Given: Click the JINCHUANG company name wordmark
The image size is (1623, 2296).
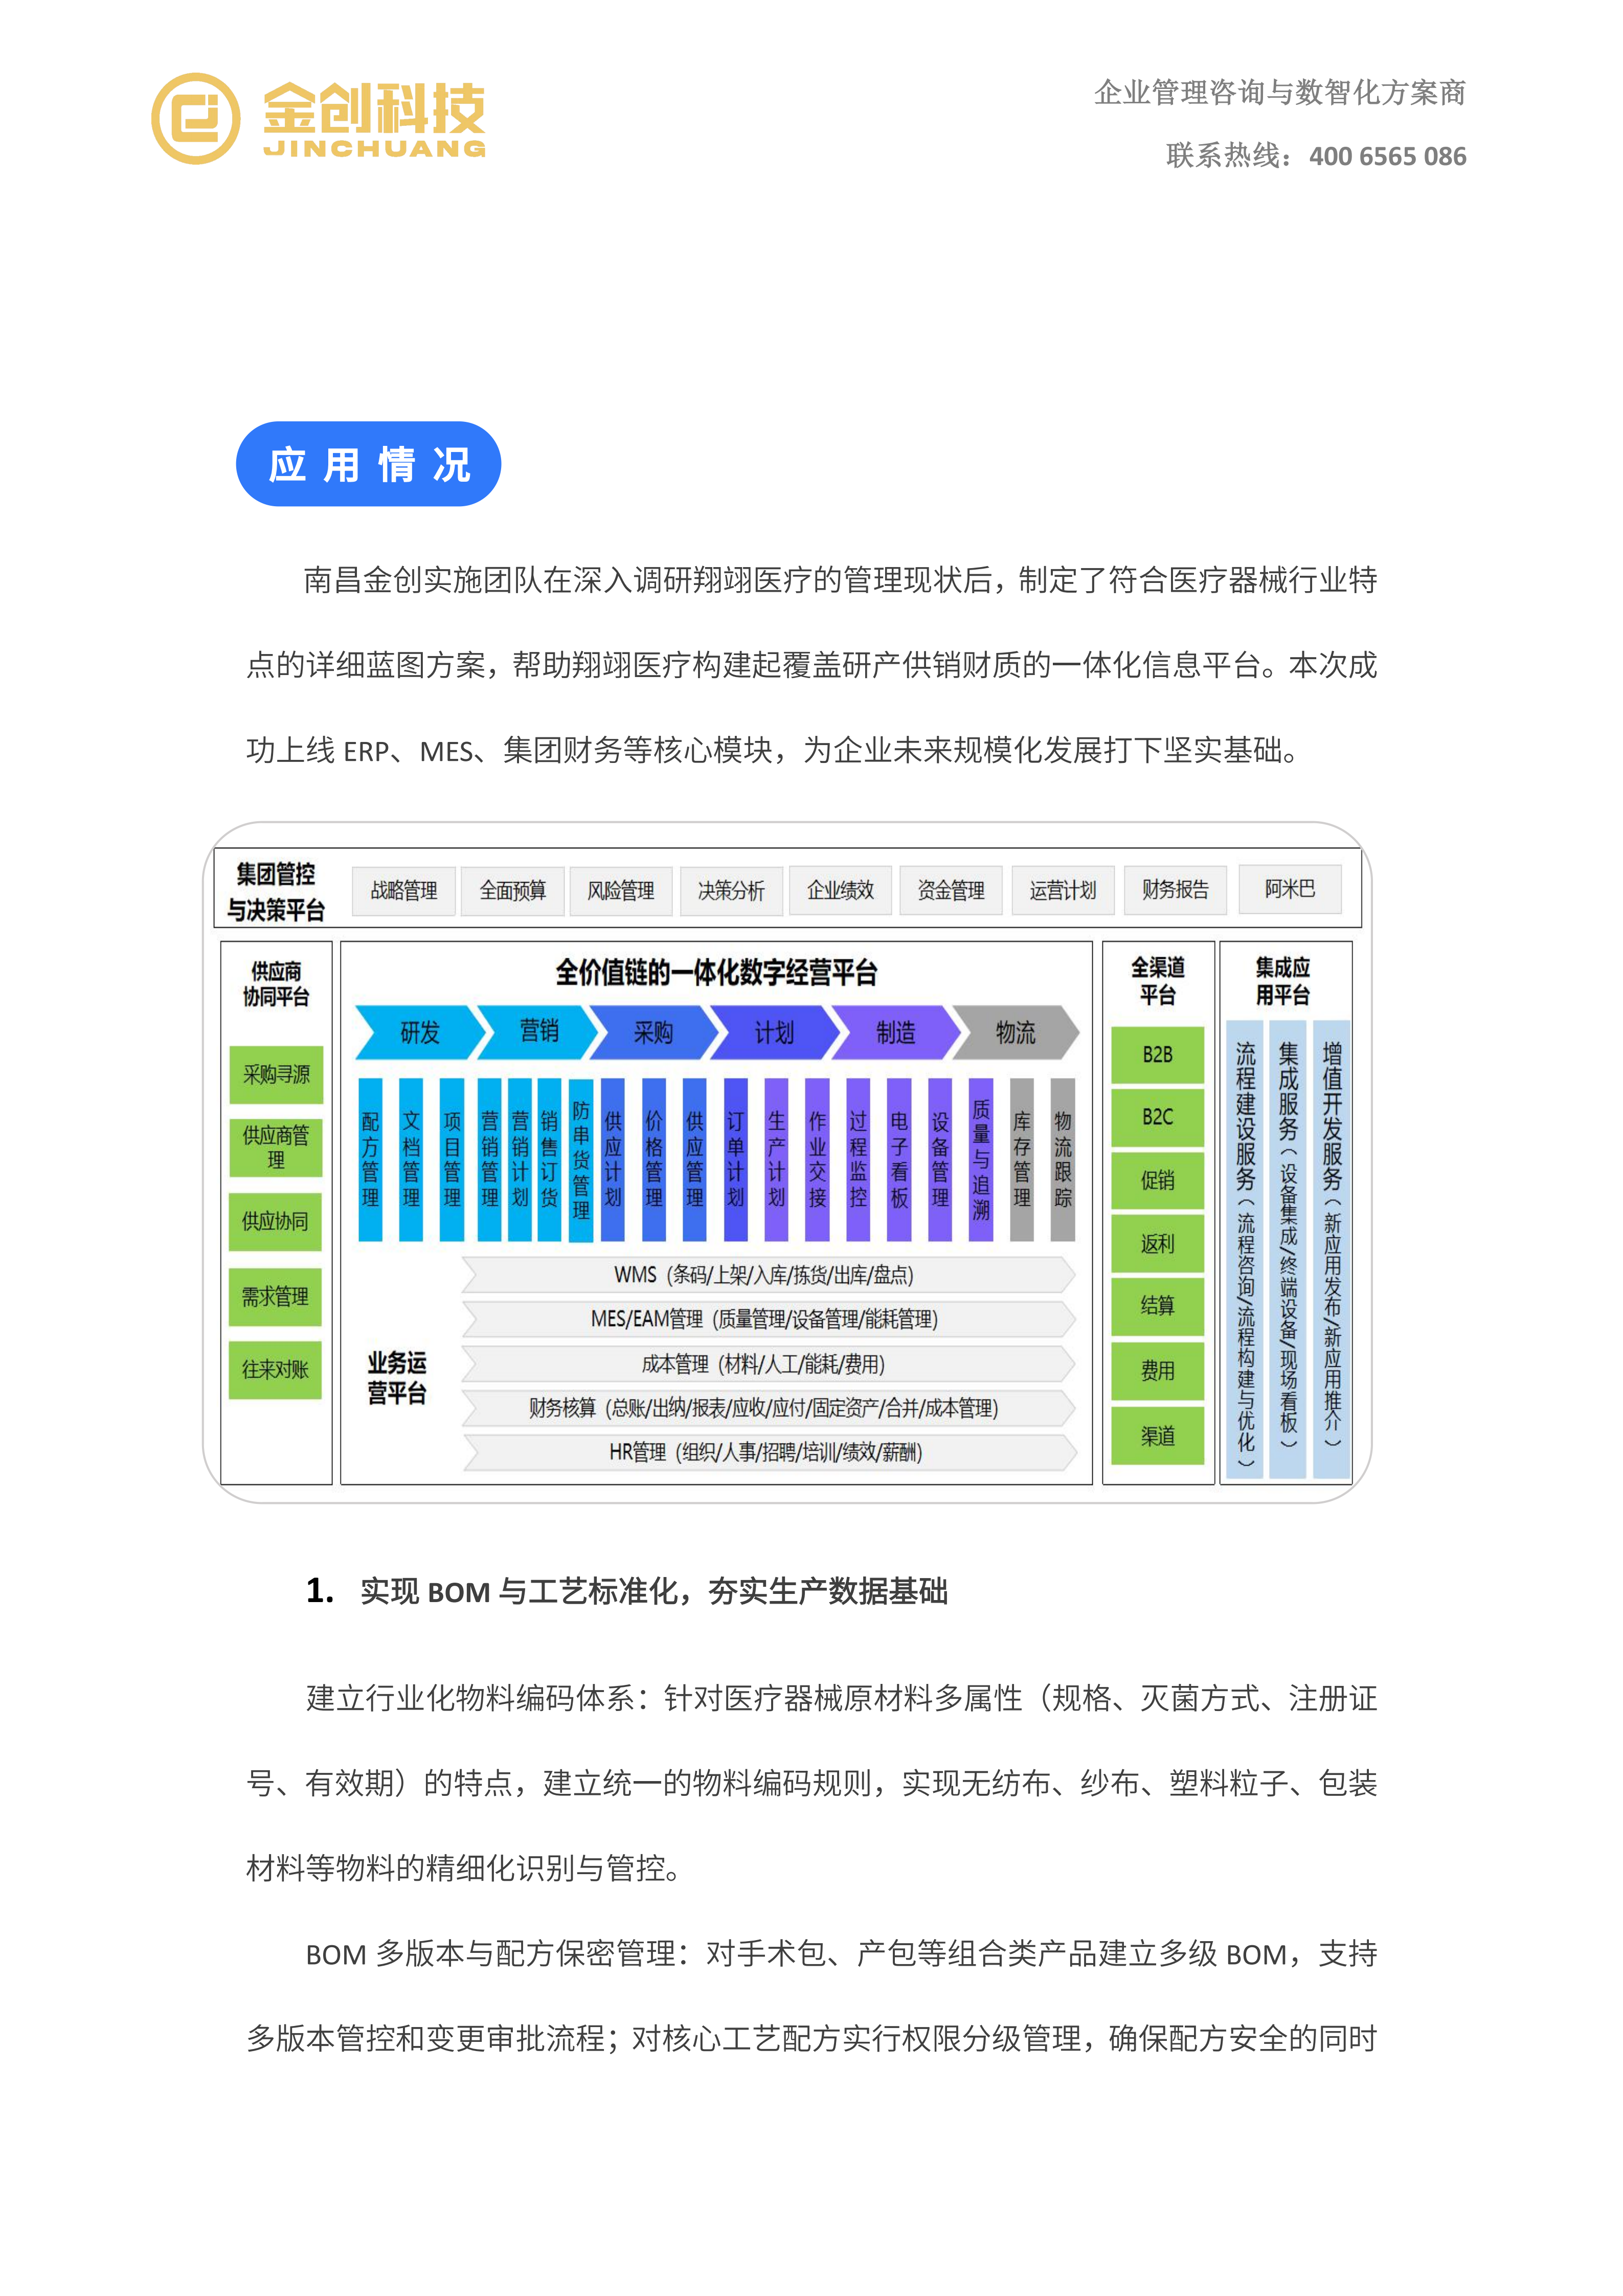Looking at the screenshot, I should click(375, 149).
